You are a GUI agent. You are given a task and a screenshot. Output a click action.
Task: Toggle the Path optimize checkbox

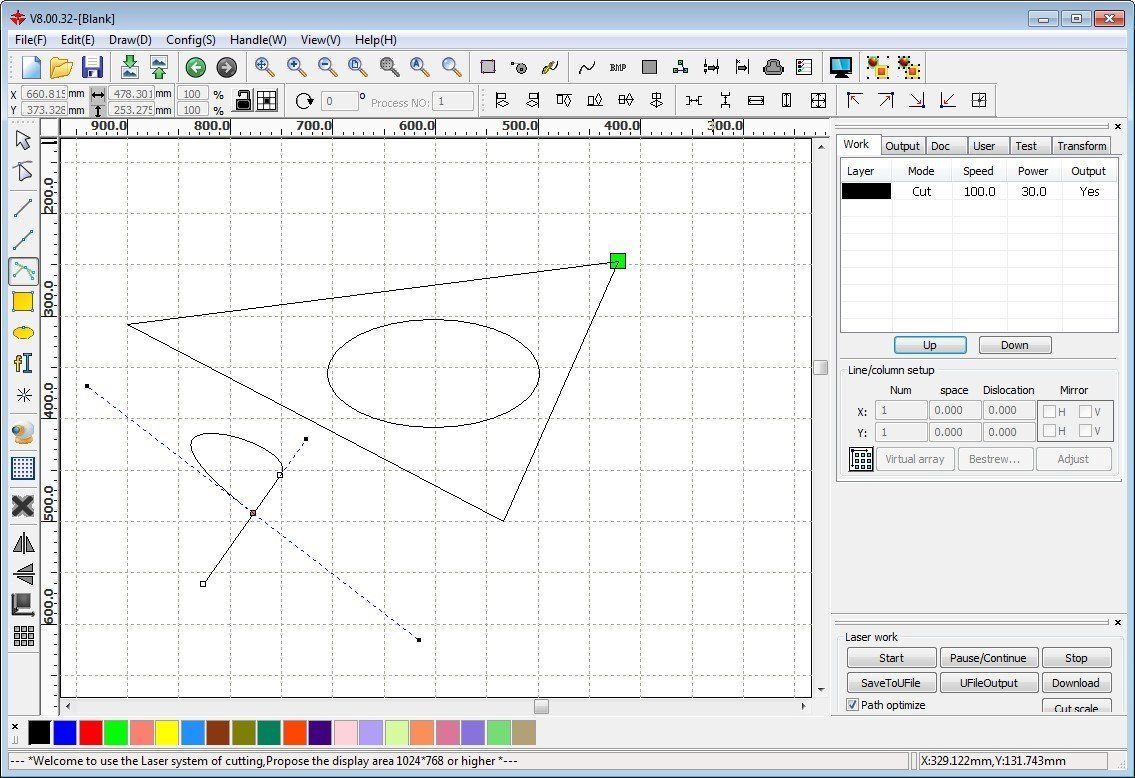click(x=853, y=705)
